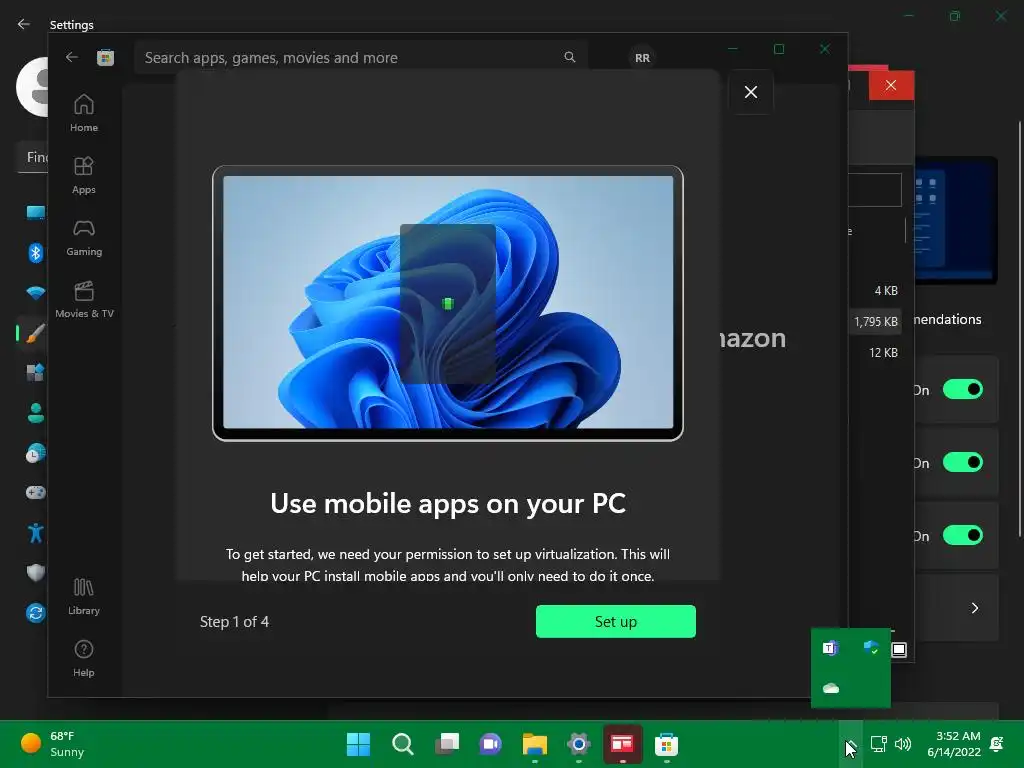Open Windows Update icon in Settings sidebar
This screenshot has height=768, width=1024.
pyautogui.click(x=35, y=613)
